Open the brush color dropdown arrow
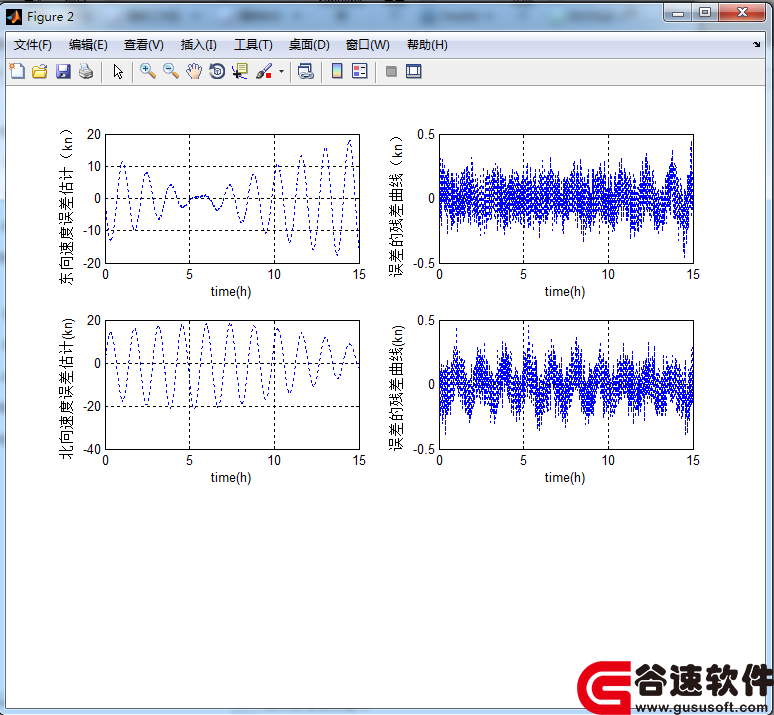Image resolution: width=774 pixels, height=715 pixels. coord(281,72)
